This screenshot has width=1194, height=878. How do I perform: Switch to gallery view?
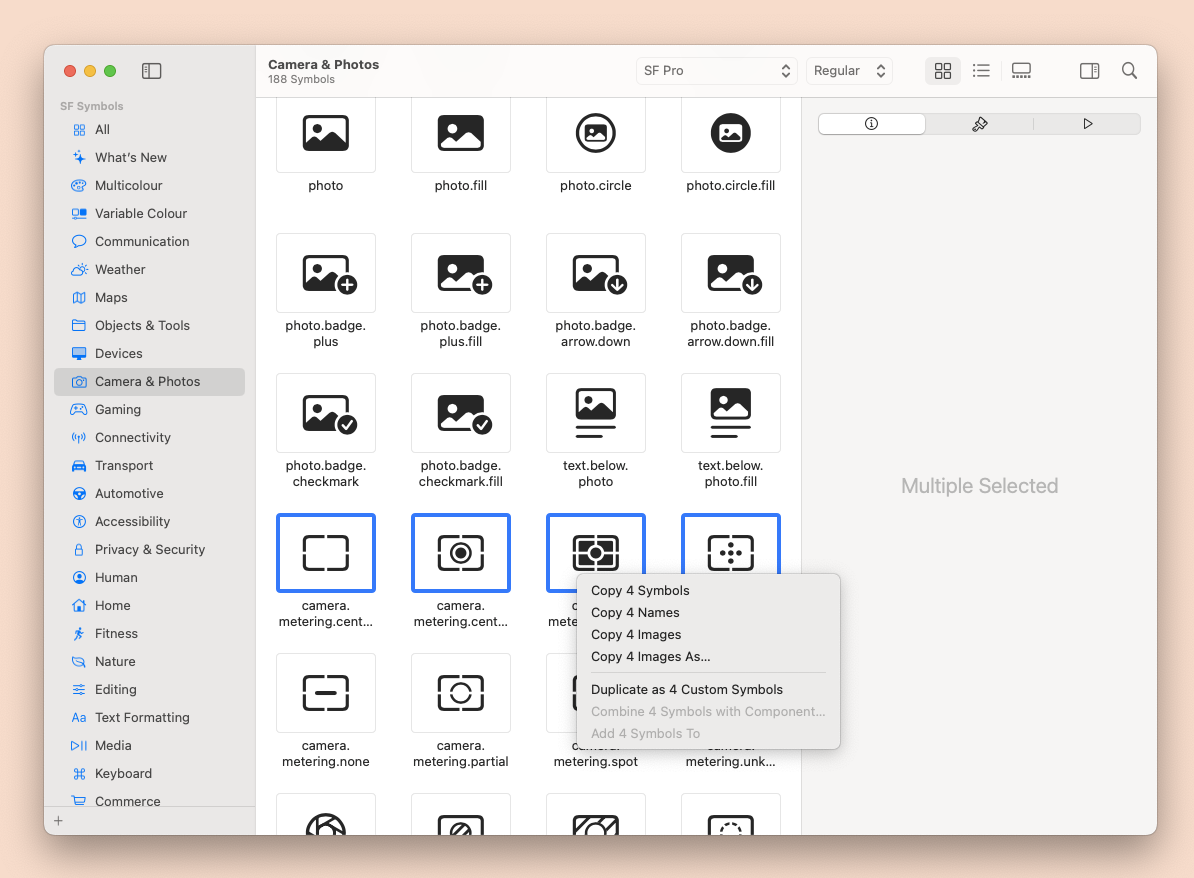(1021, 71)
